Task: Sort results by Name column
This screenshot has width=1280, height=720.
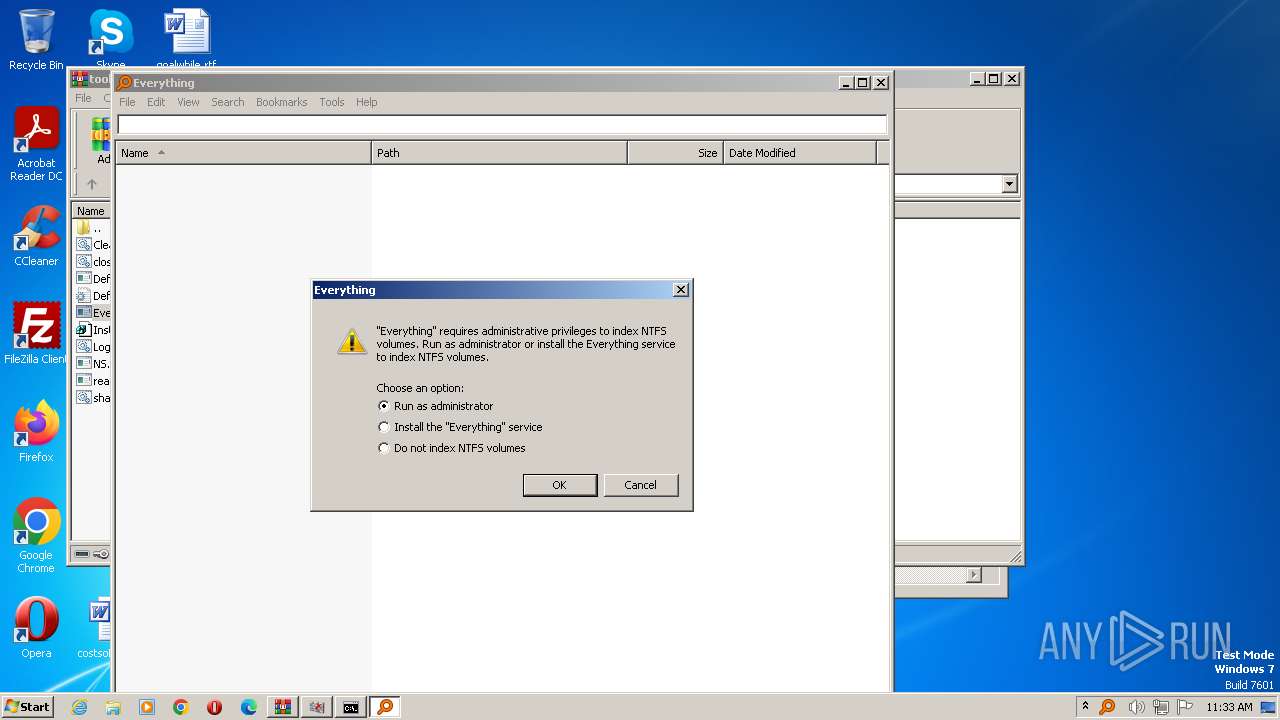Action: point(243,153)
